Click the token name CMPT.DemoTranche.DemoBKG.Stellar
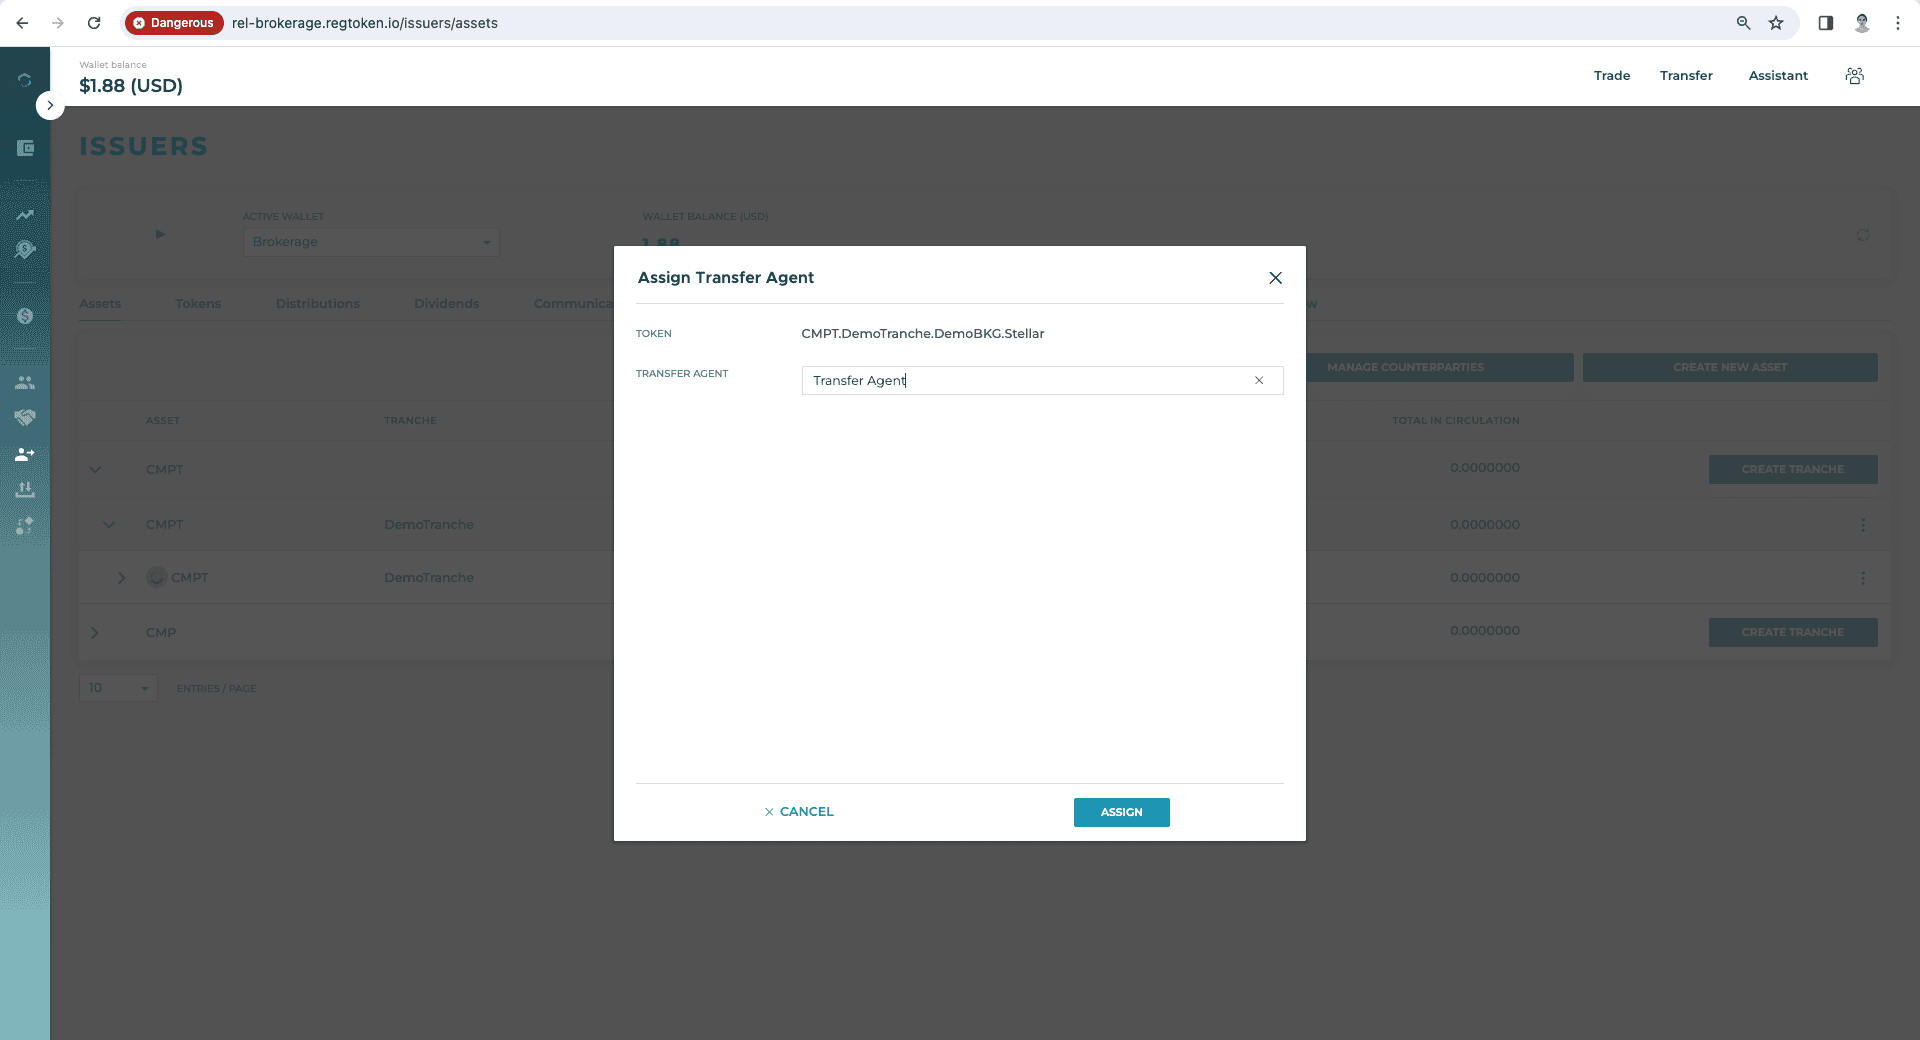 (922, 334)
